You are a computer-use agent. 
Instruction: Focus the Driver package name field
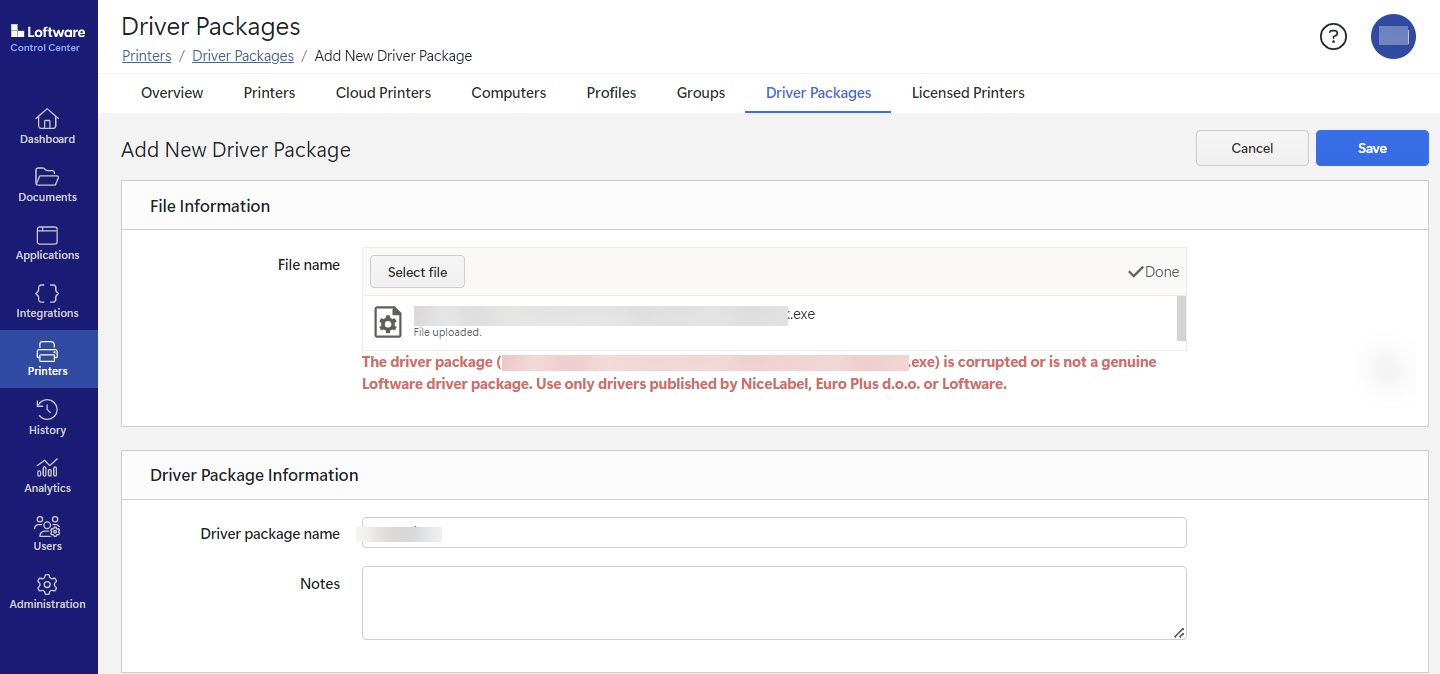pyautogui.click(x=774, y=533)
